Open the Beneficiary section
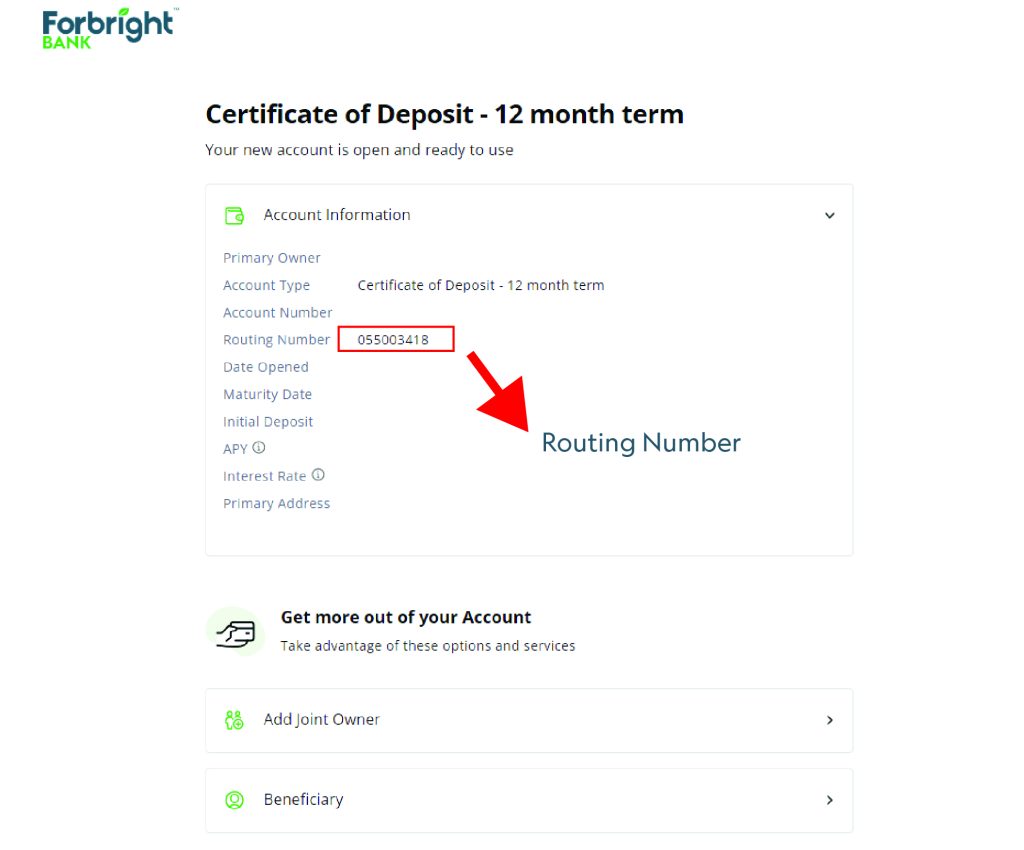The width and height of the screenshot is (1024, 850). [x=303, y=799]
